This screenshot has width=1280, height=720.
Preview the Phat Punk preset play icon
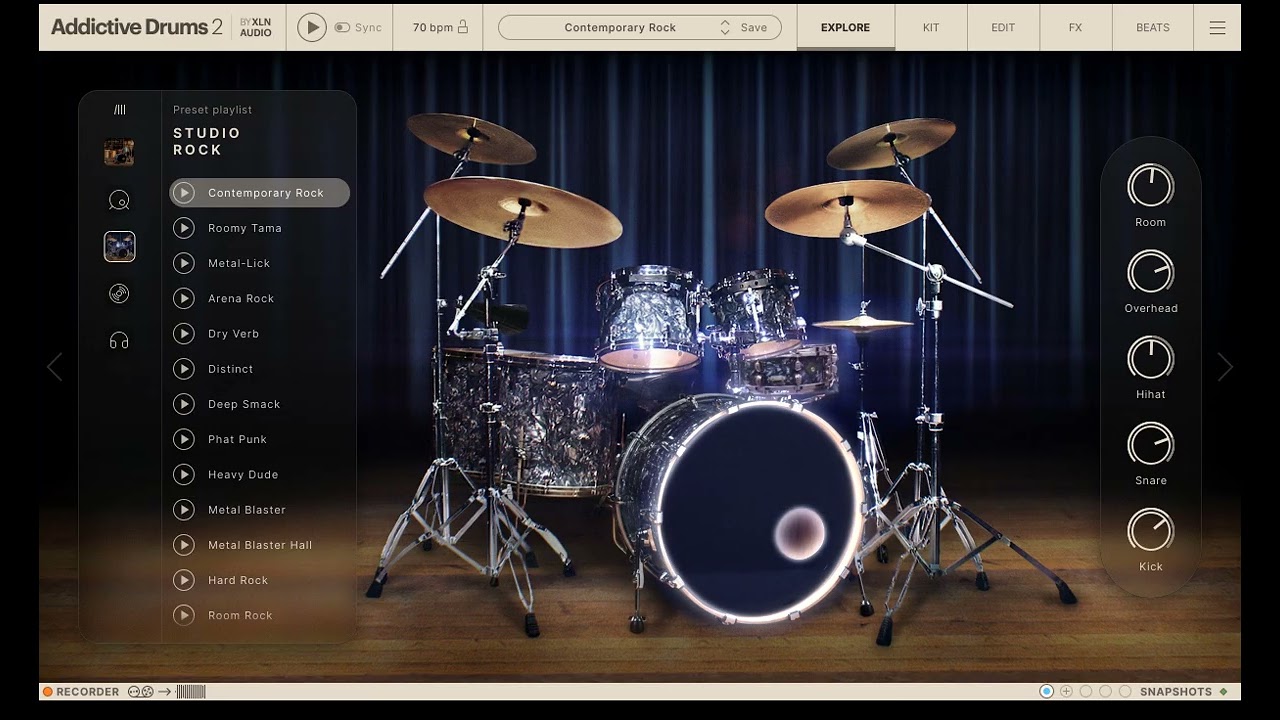click(184, 439)
